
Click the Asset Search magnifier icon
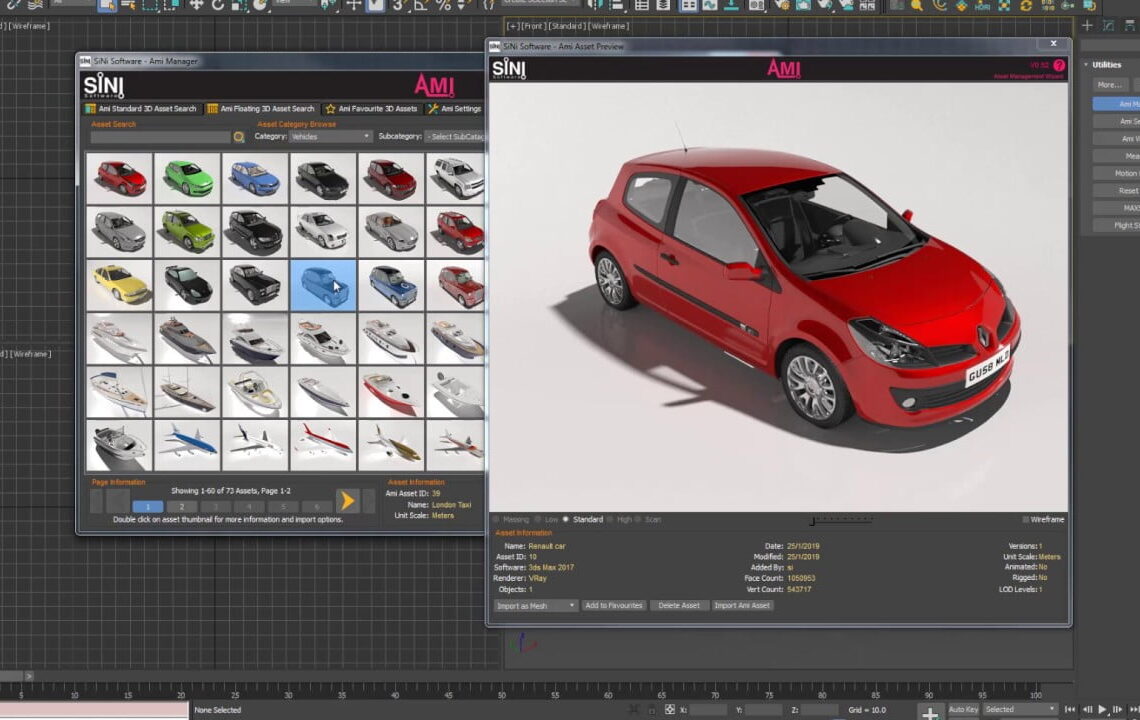tap(237, 136)
